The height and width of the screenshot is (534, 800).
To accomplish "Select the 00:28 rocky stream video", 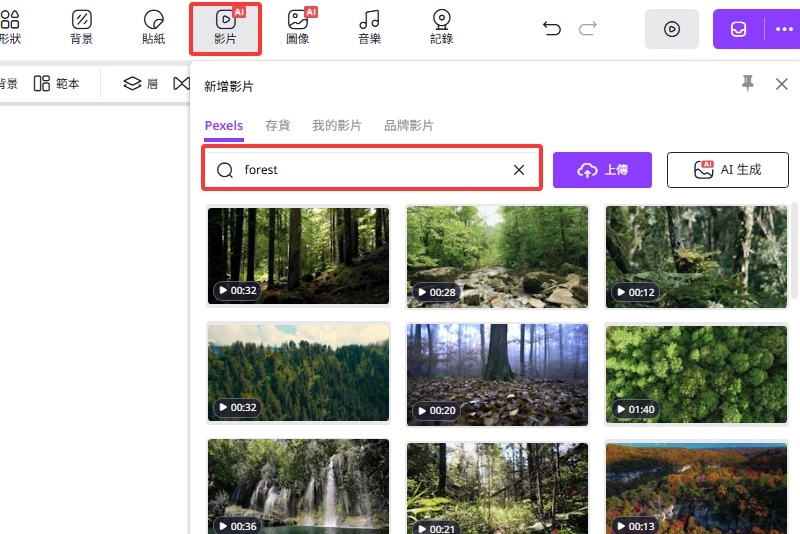I will 497,257.
